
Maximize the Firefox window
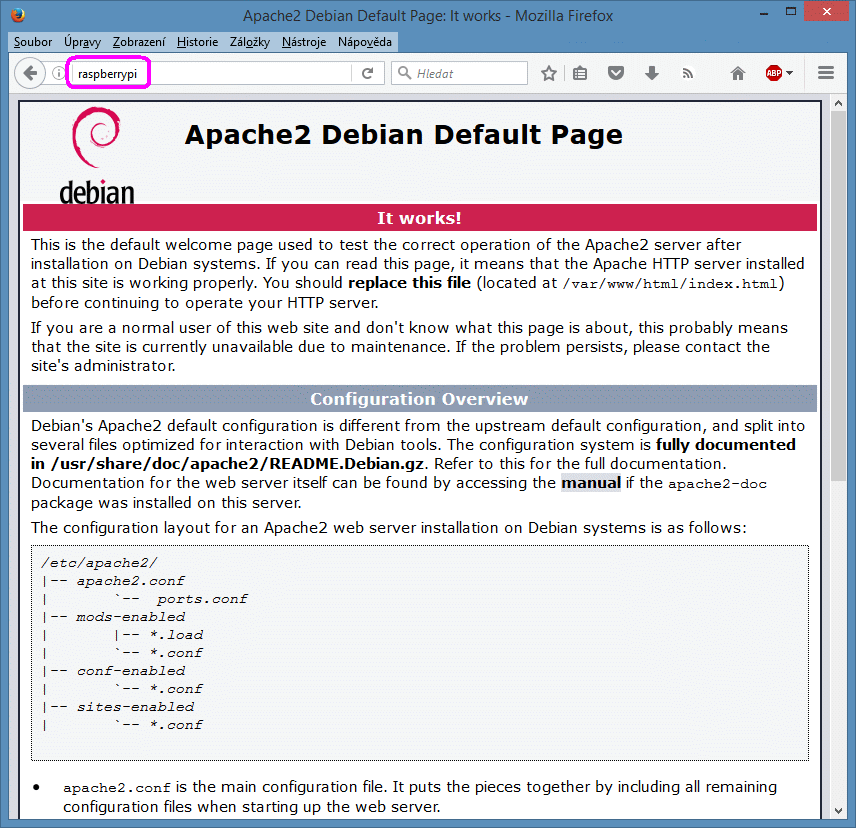[790, 13]
